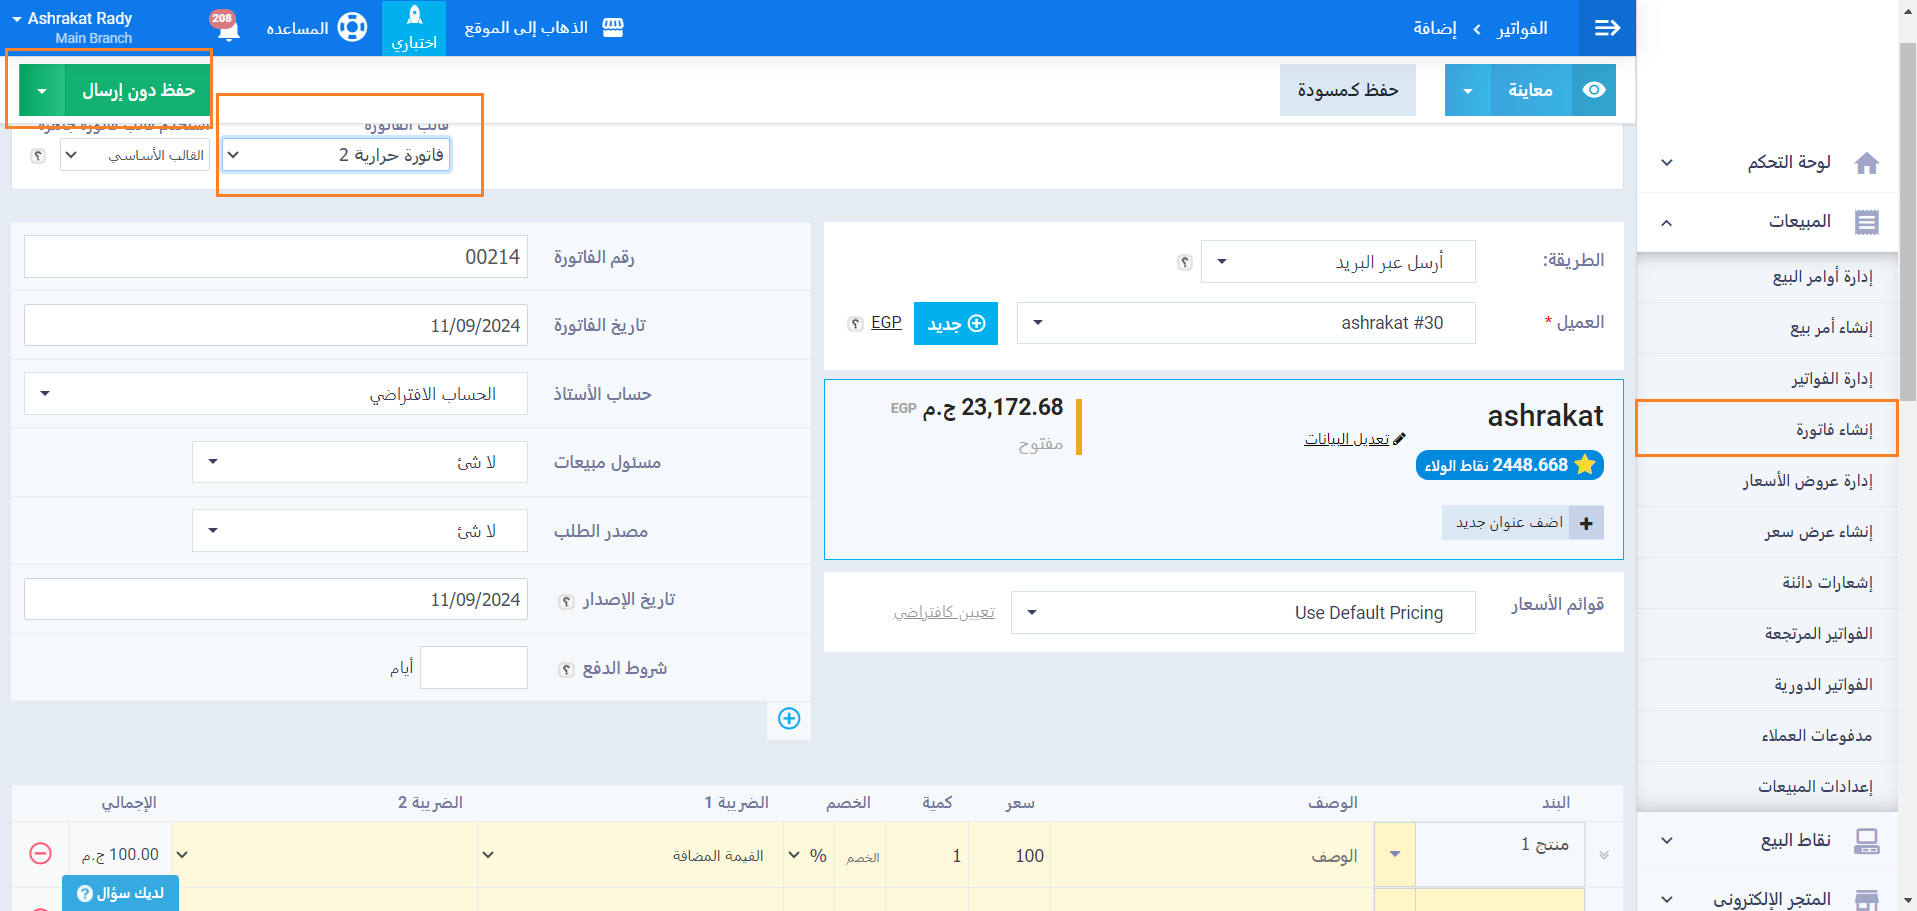Click the invoice number input field

276,257
